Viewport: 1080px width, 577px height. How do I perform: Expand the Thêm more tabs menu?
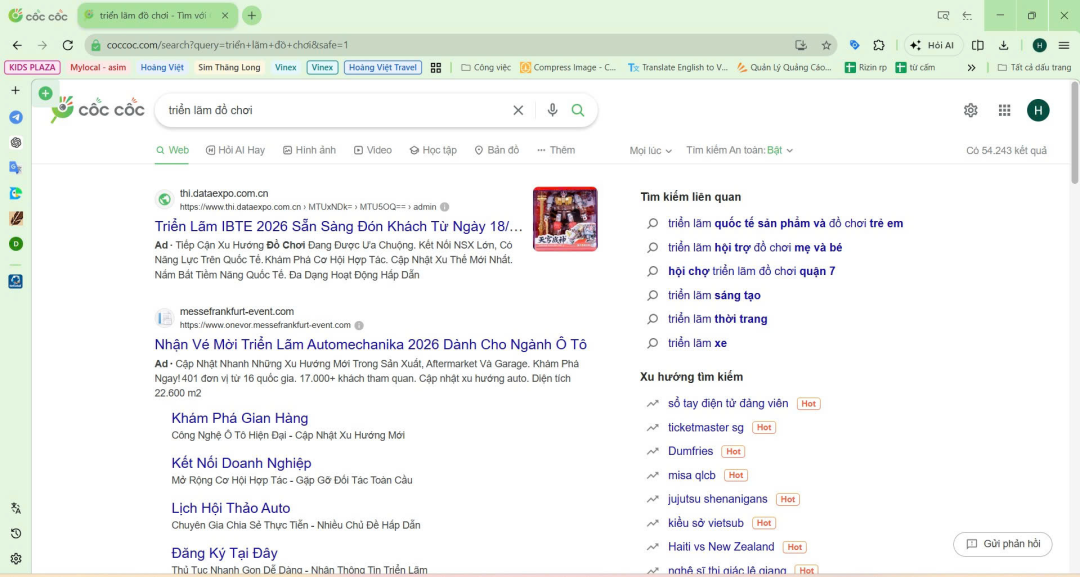[556, 150]
